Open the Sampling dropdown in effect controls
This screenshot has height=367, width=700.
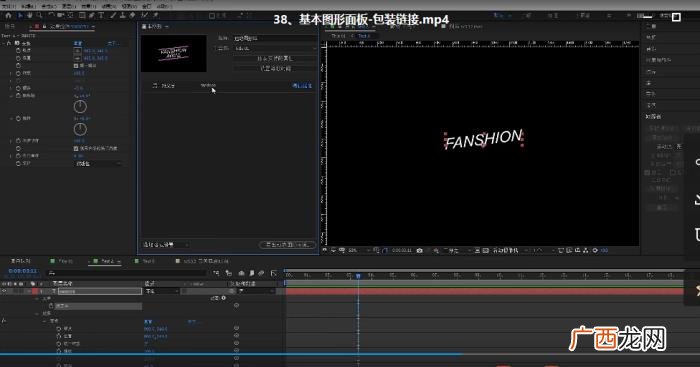pyautogui.click(x=98, y=164)
